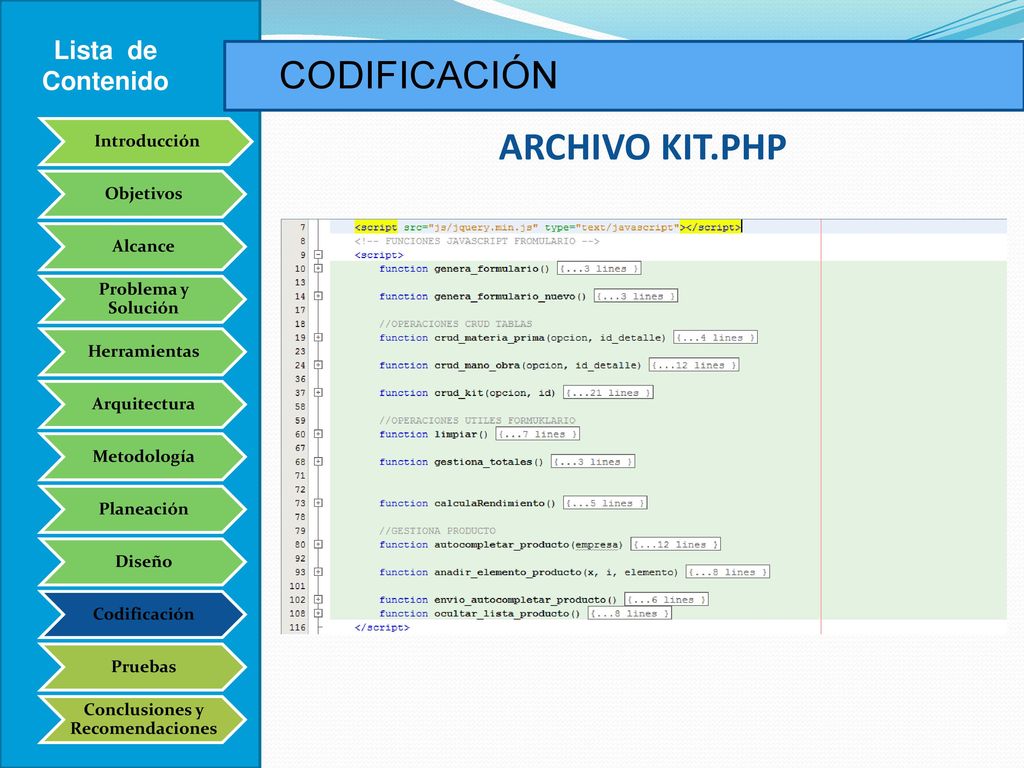Open the folded lines box after genera_formulario()
Screen dimensions: 1024x768
599,268
